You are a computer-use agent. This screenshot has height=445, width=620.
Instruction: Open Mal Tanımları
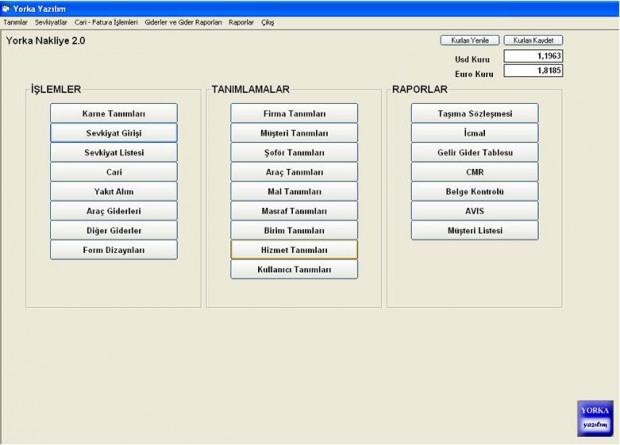click(294, 191)
